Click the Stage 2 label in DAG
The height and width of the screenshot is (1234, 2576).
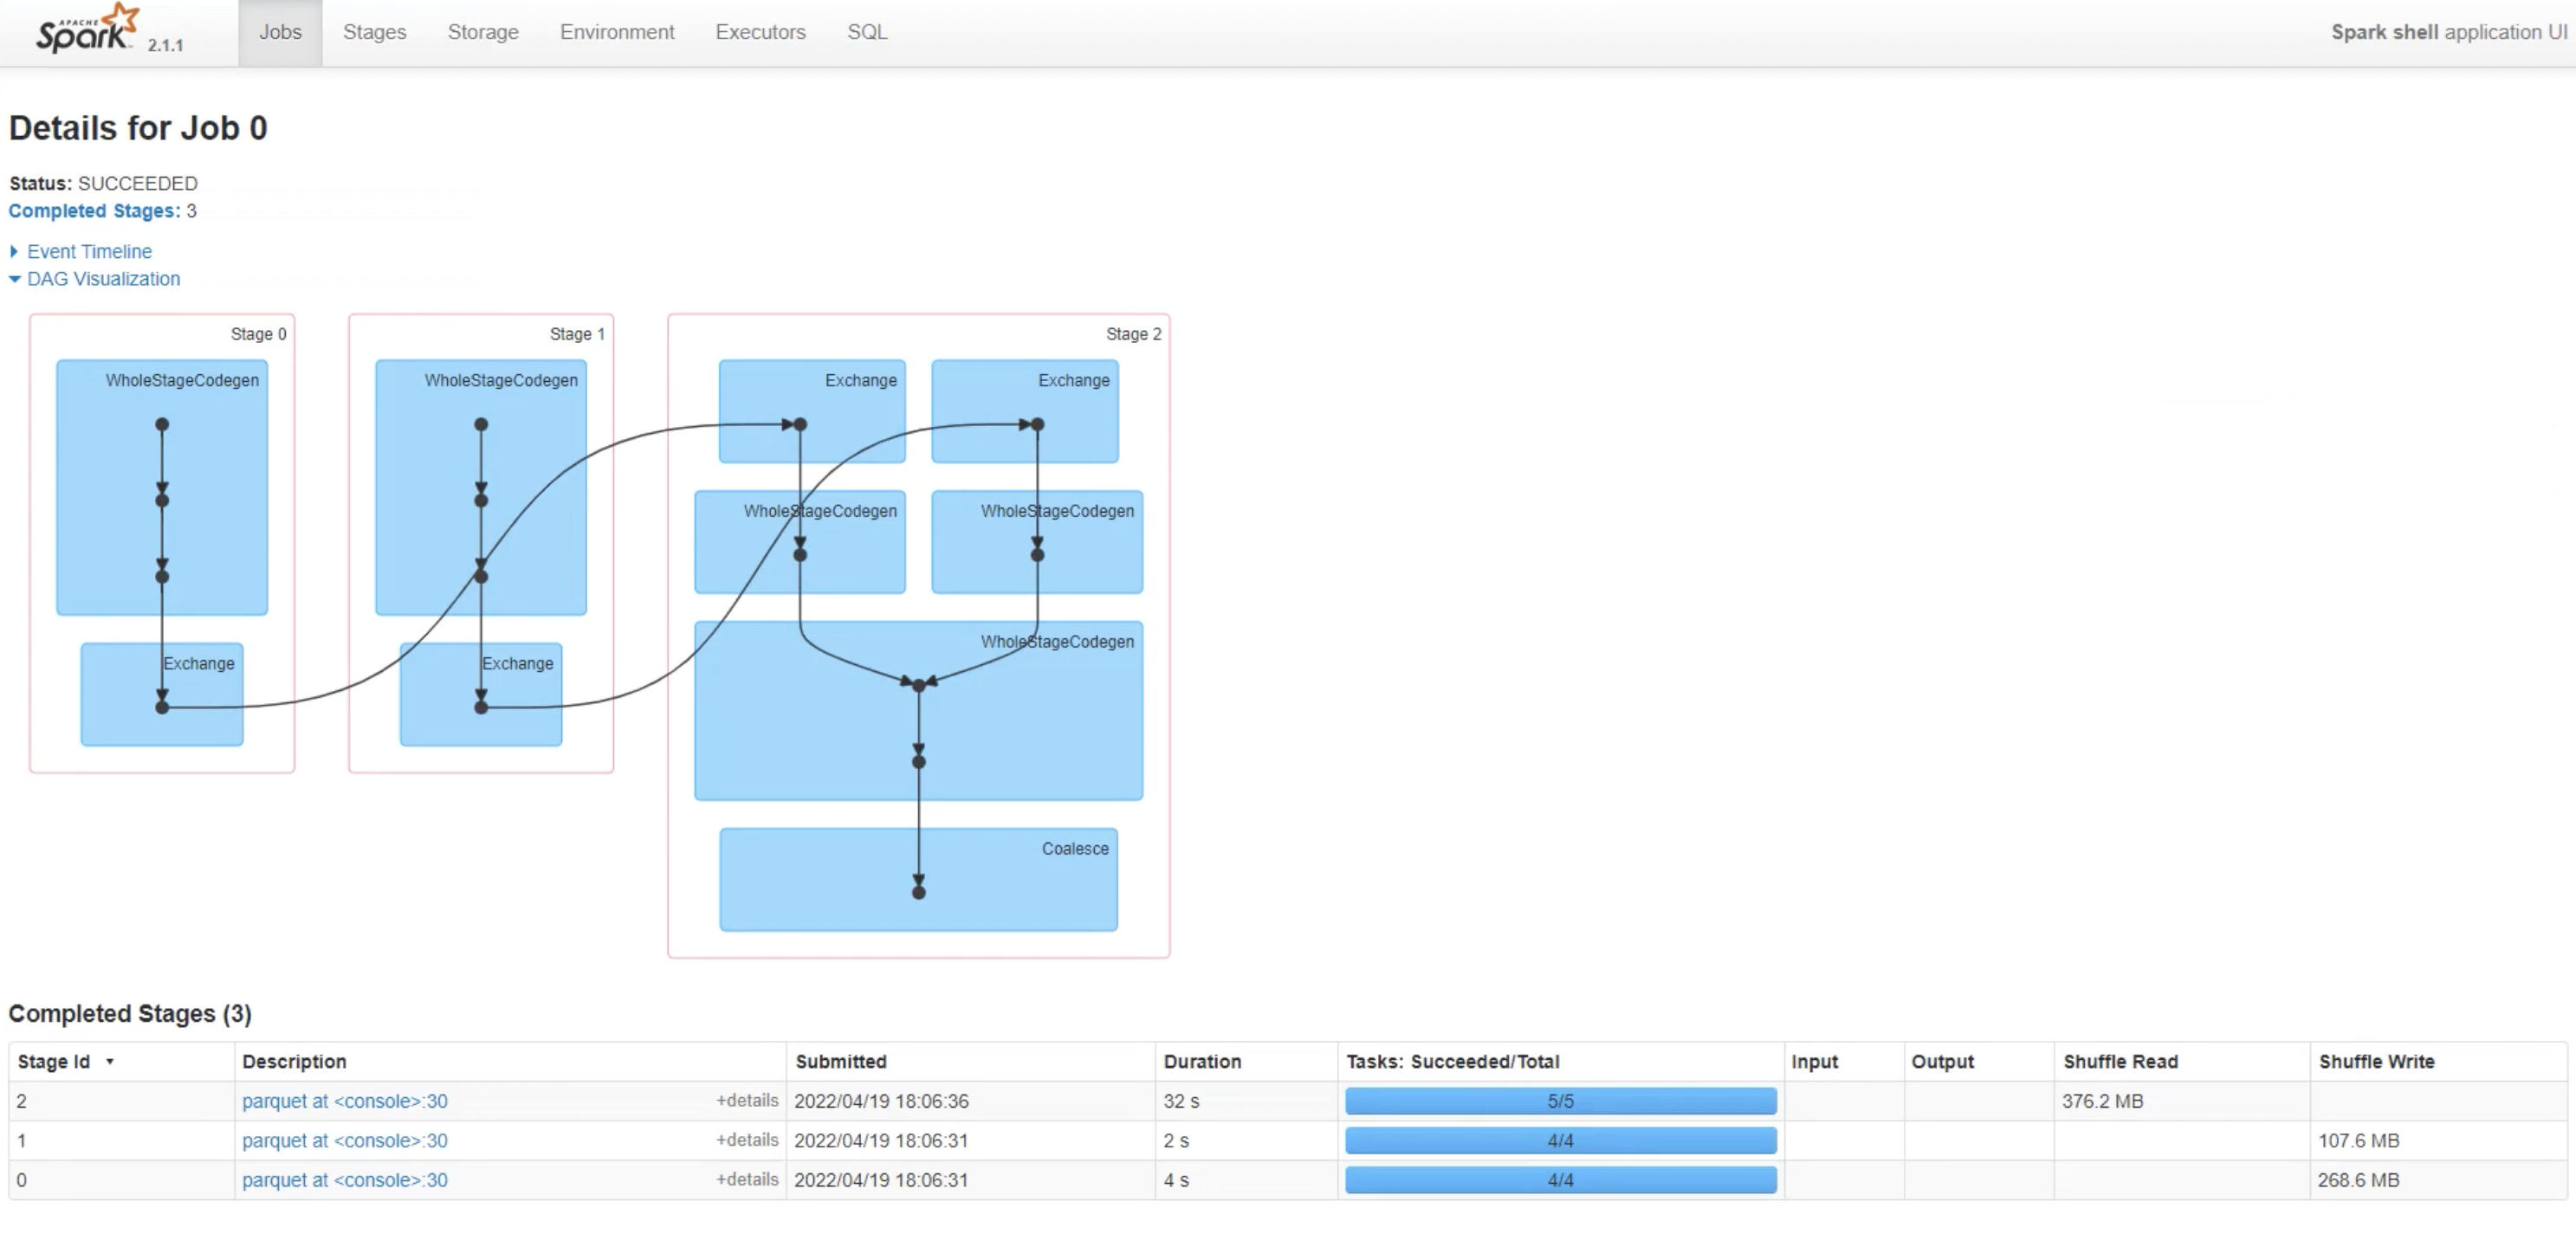[1132, 334]
